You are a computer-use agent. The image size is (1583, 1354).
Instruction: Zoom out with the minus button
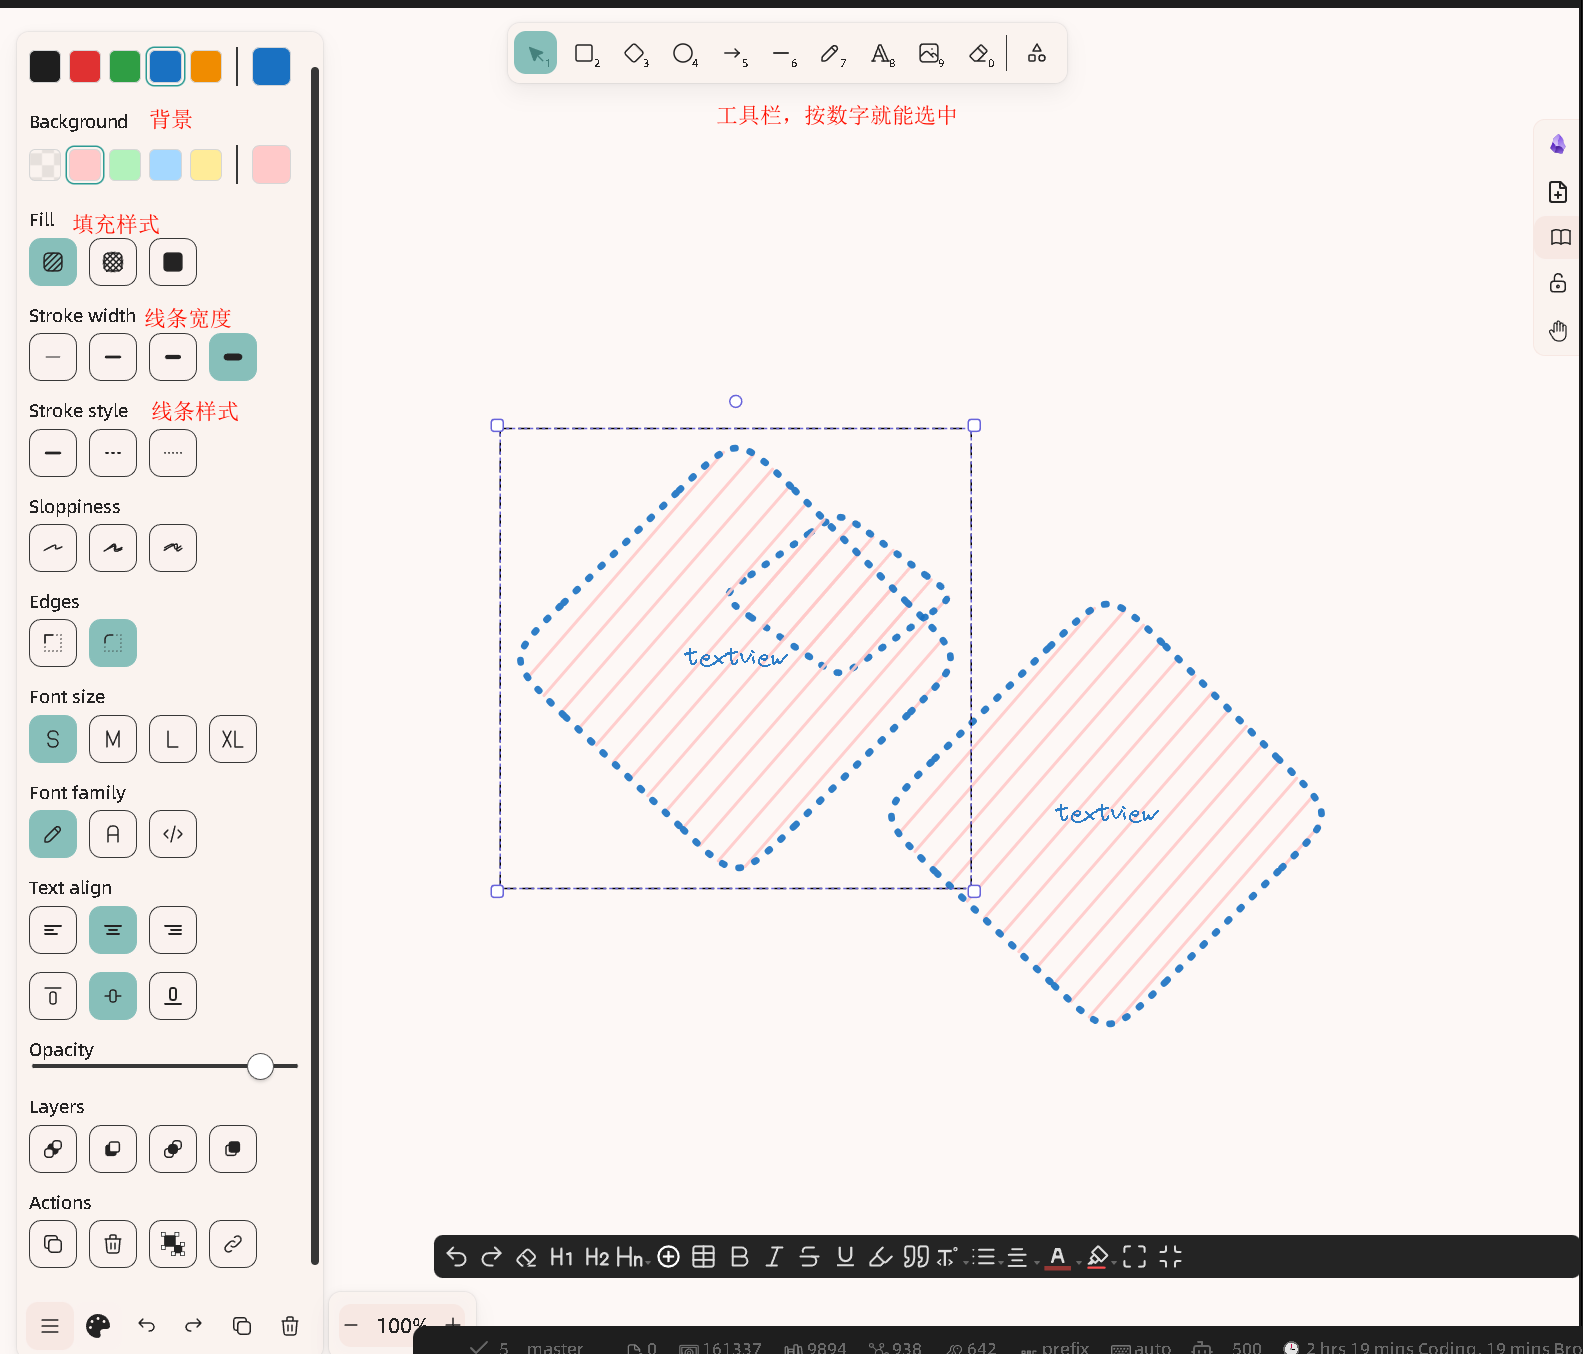351,1325
